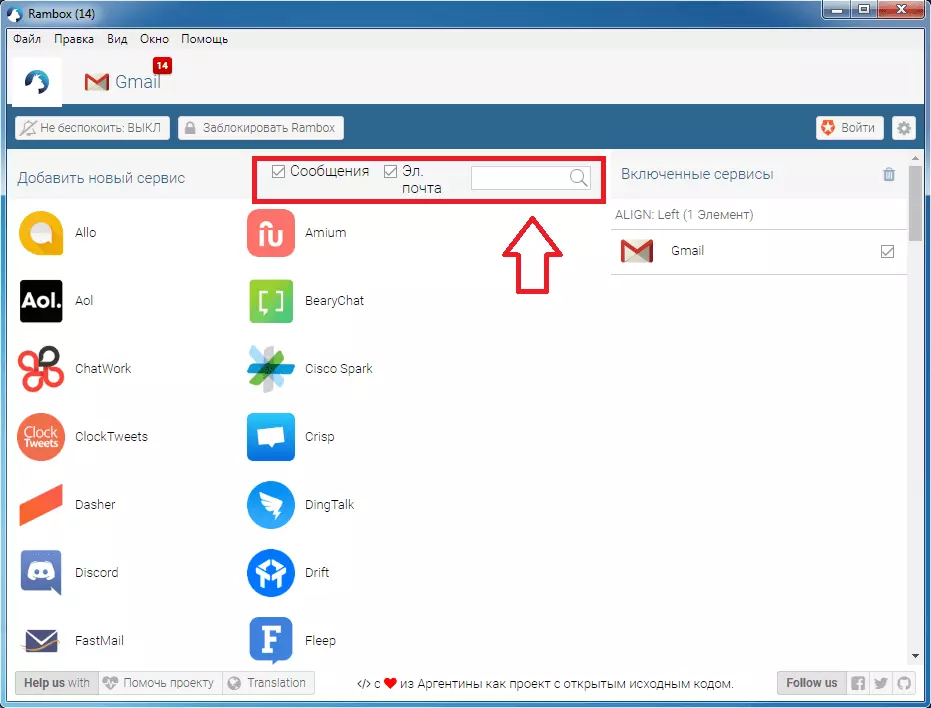Add the DingTalk service icon
Screen dimensions: 931x708
[x=271, y=505]
